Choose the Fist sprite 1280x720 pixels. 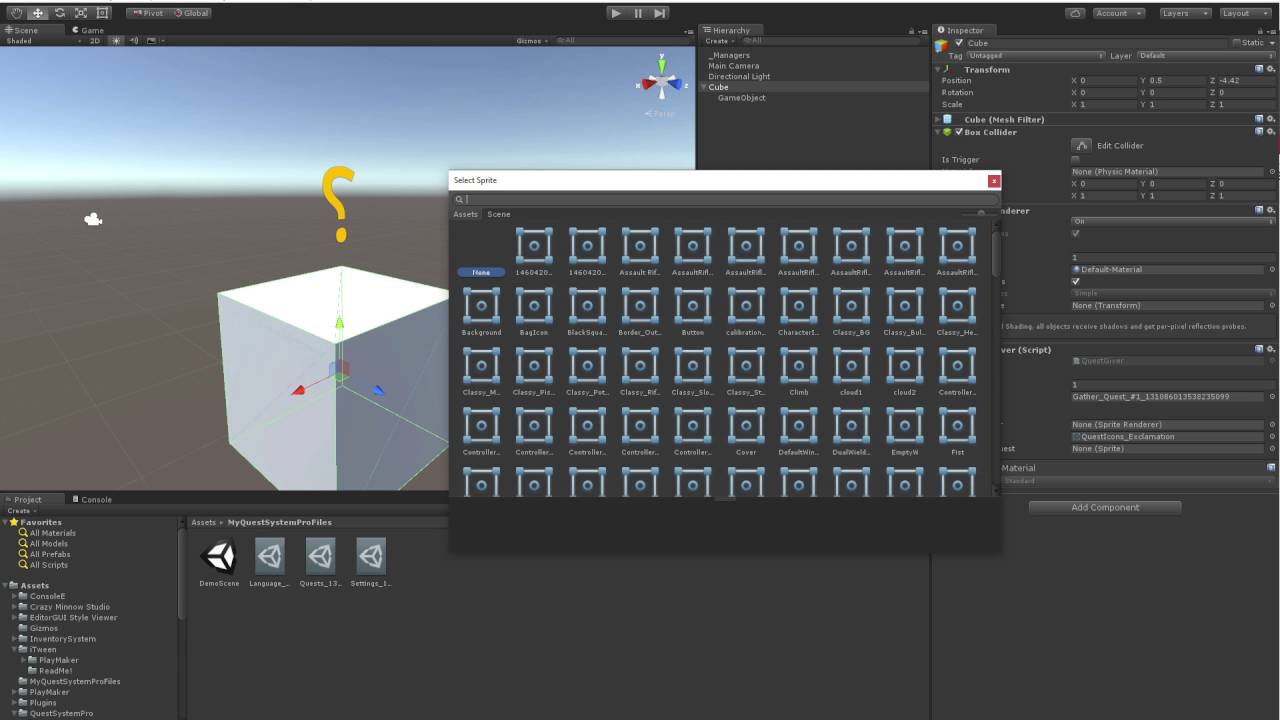coord(958,432)
